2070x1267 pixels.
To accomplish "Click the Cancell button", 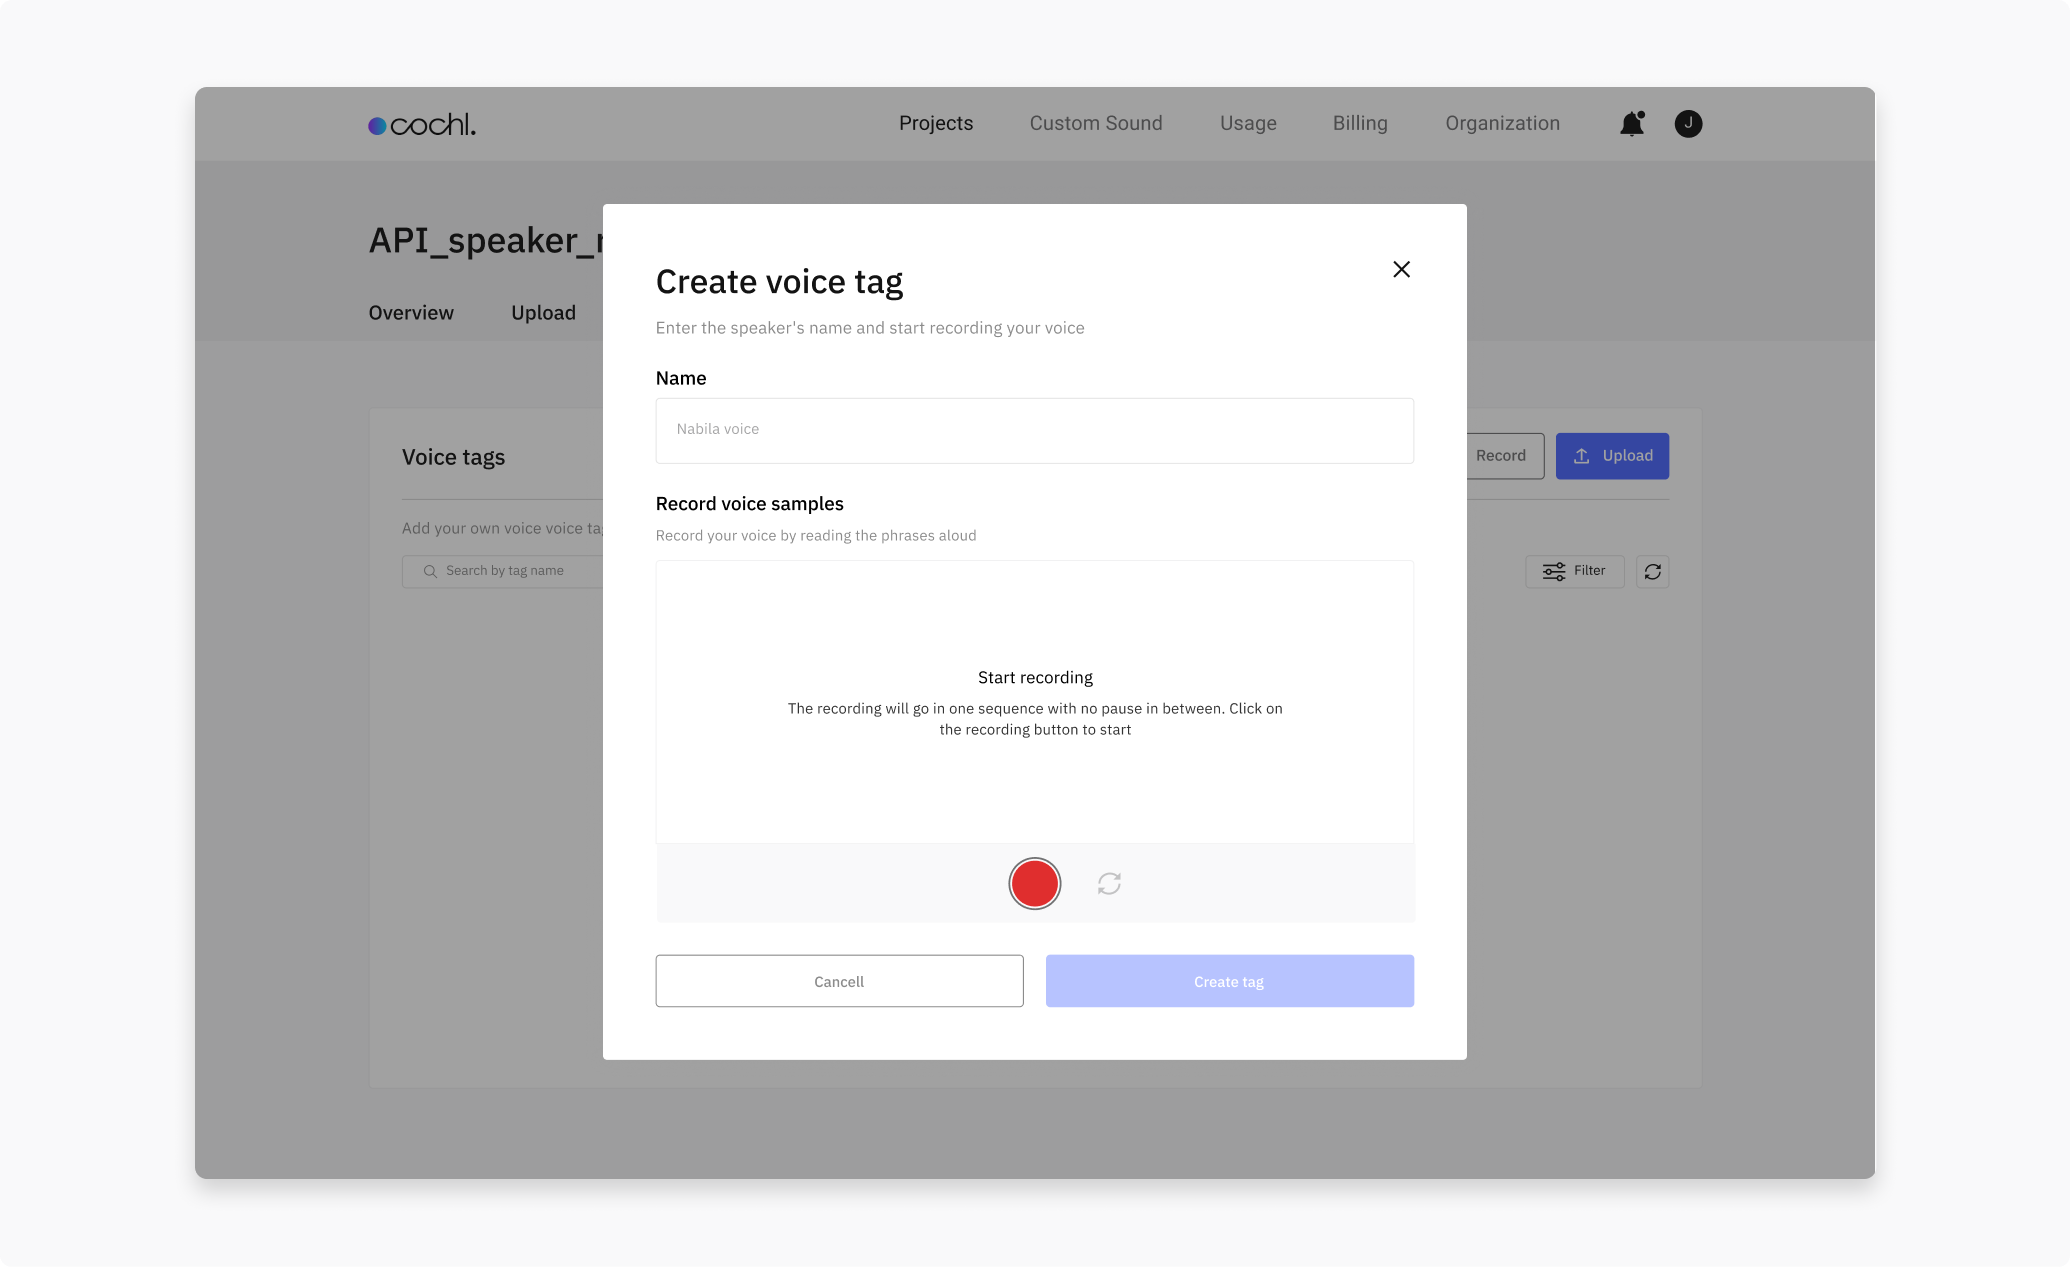I will pos(839,981).
